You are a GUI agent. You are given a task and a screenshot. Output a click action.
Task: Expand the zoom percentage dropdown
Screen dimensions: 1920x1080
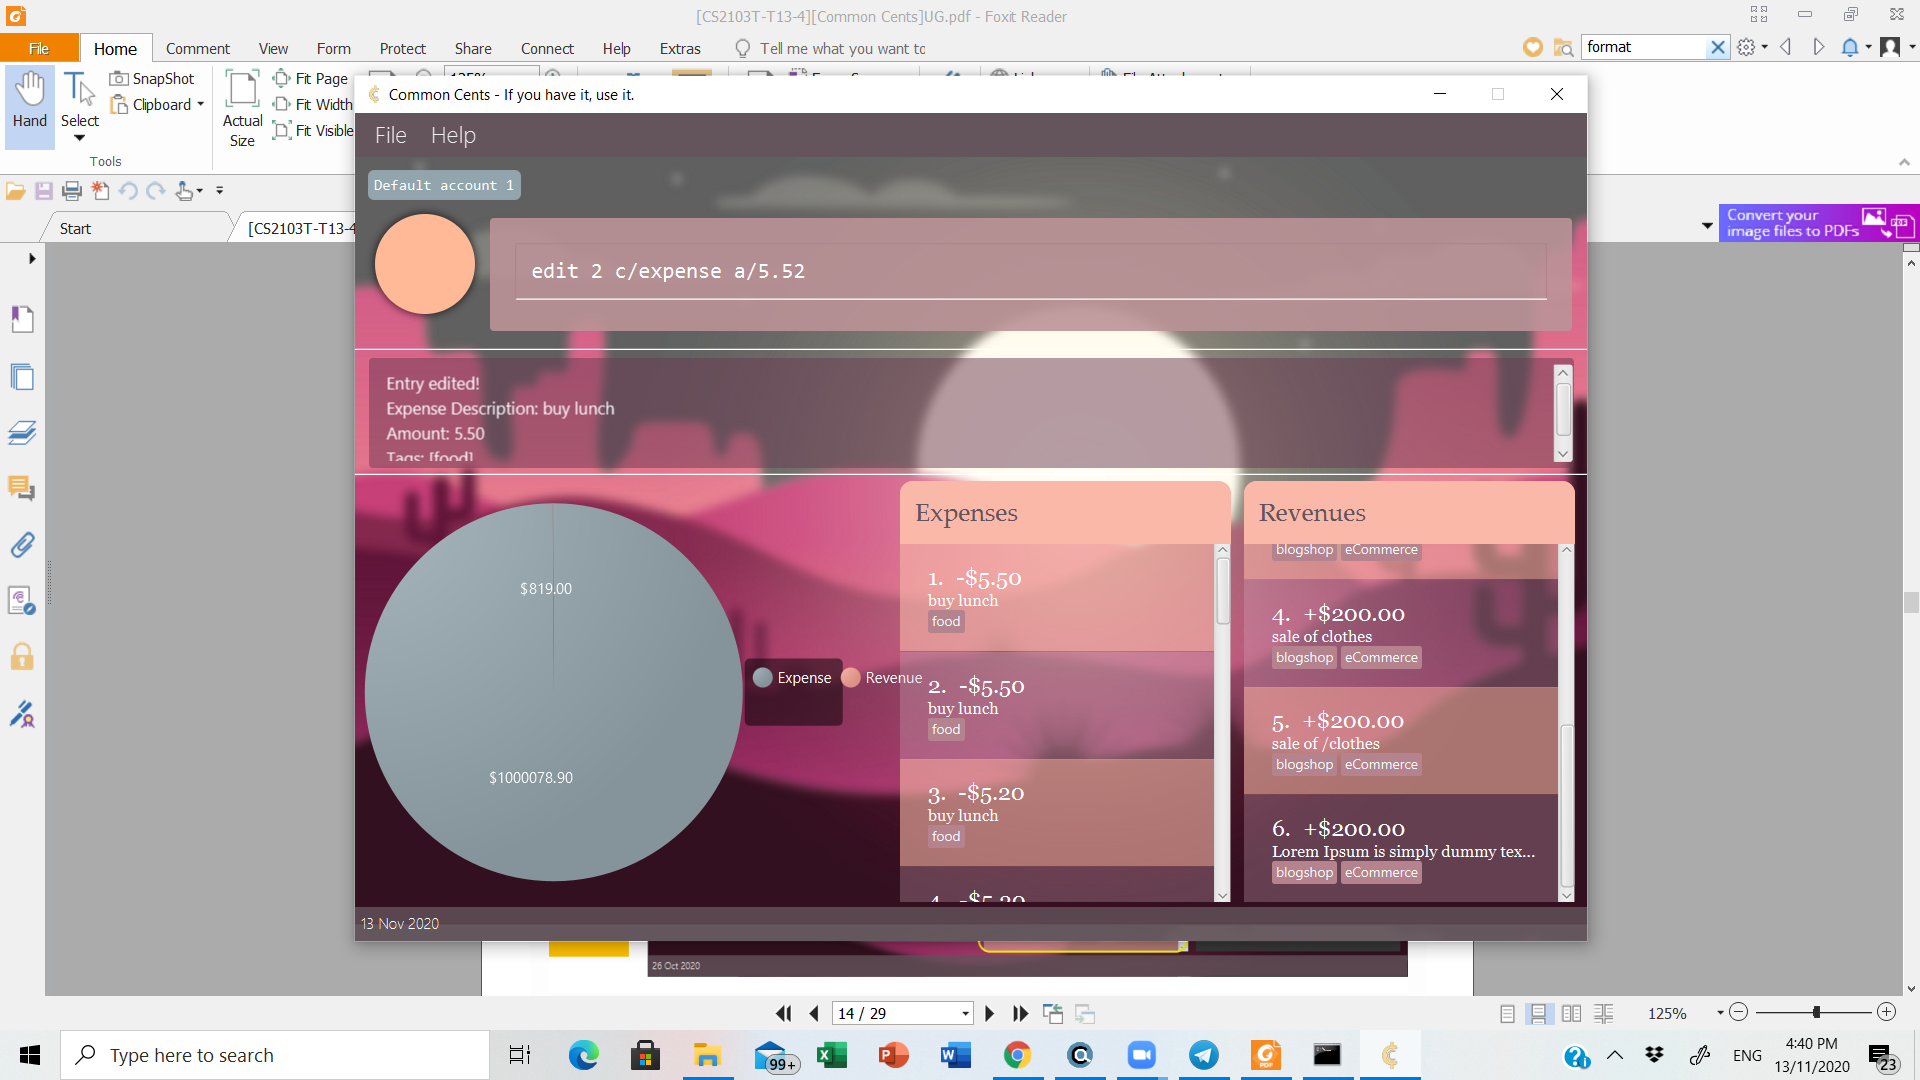tap(1720, 1013)
